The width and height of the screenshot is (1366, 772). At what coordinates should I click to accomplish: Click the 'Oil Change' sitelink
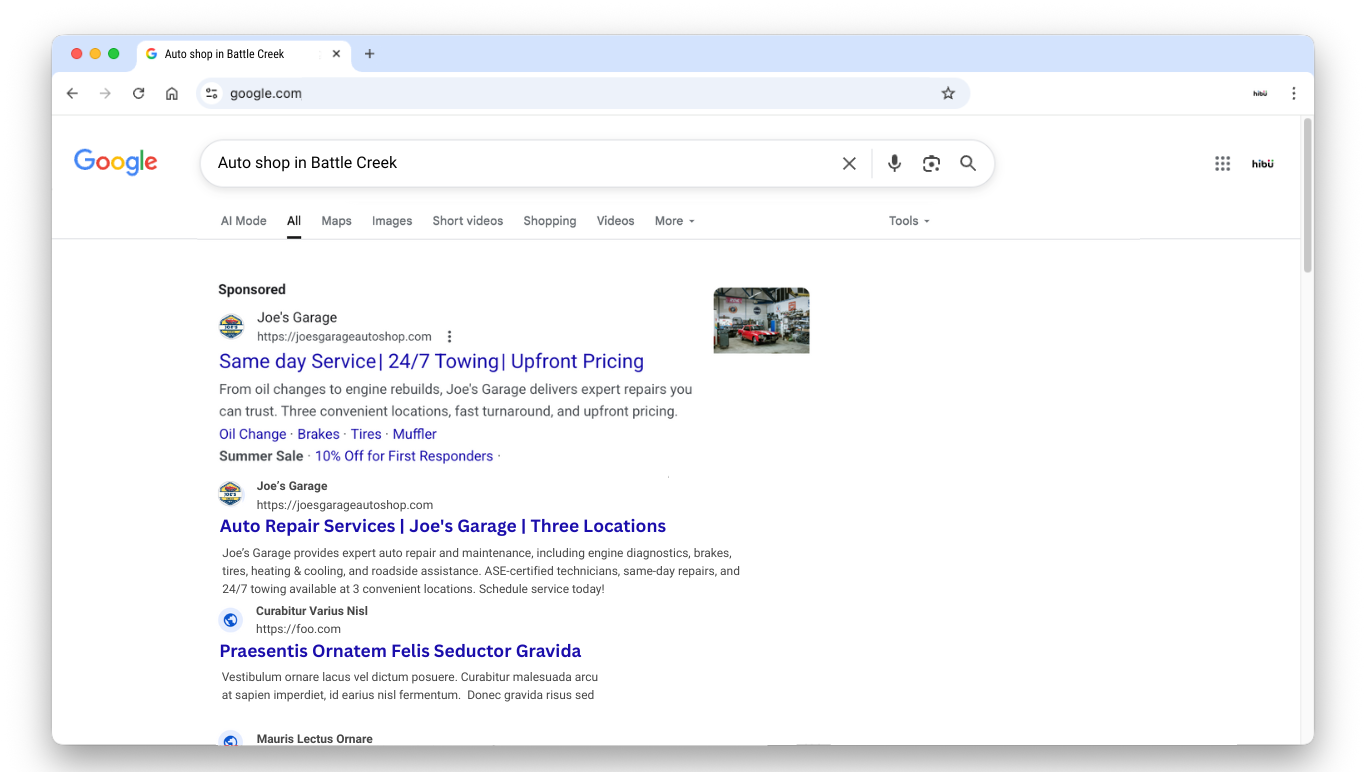click(x=252, y=434)
